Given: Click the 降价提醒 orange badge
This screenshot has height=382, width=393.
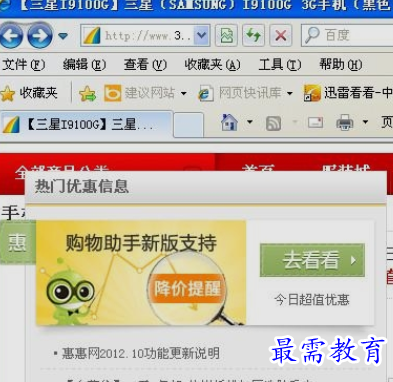Looking at the screenshot, I should point(187,288).
